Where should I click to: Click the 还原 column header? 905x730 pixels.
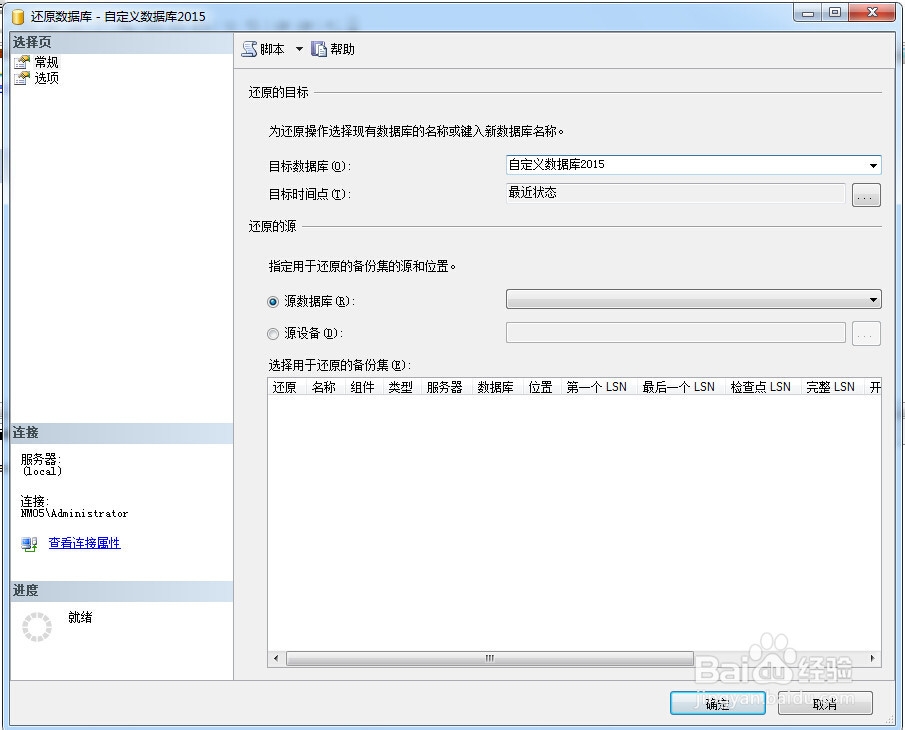pos(285,387)
